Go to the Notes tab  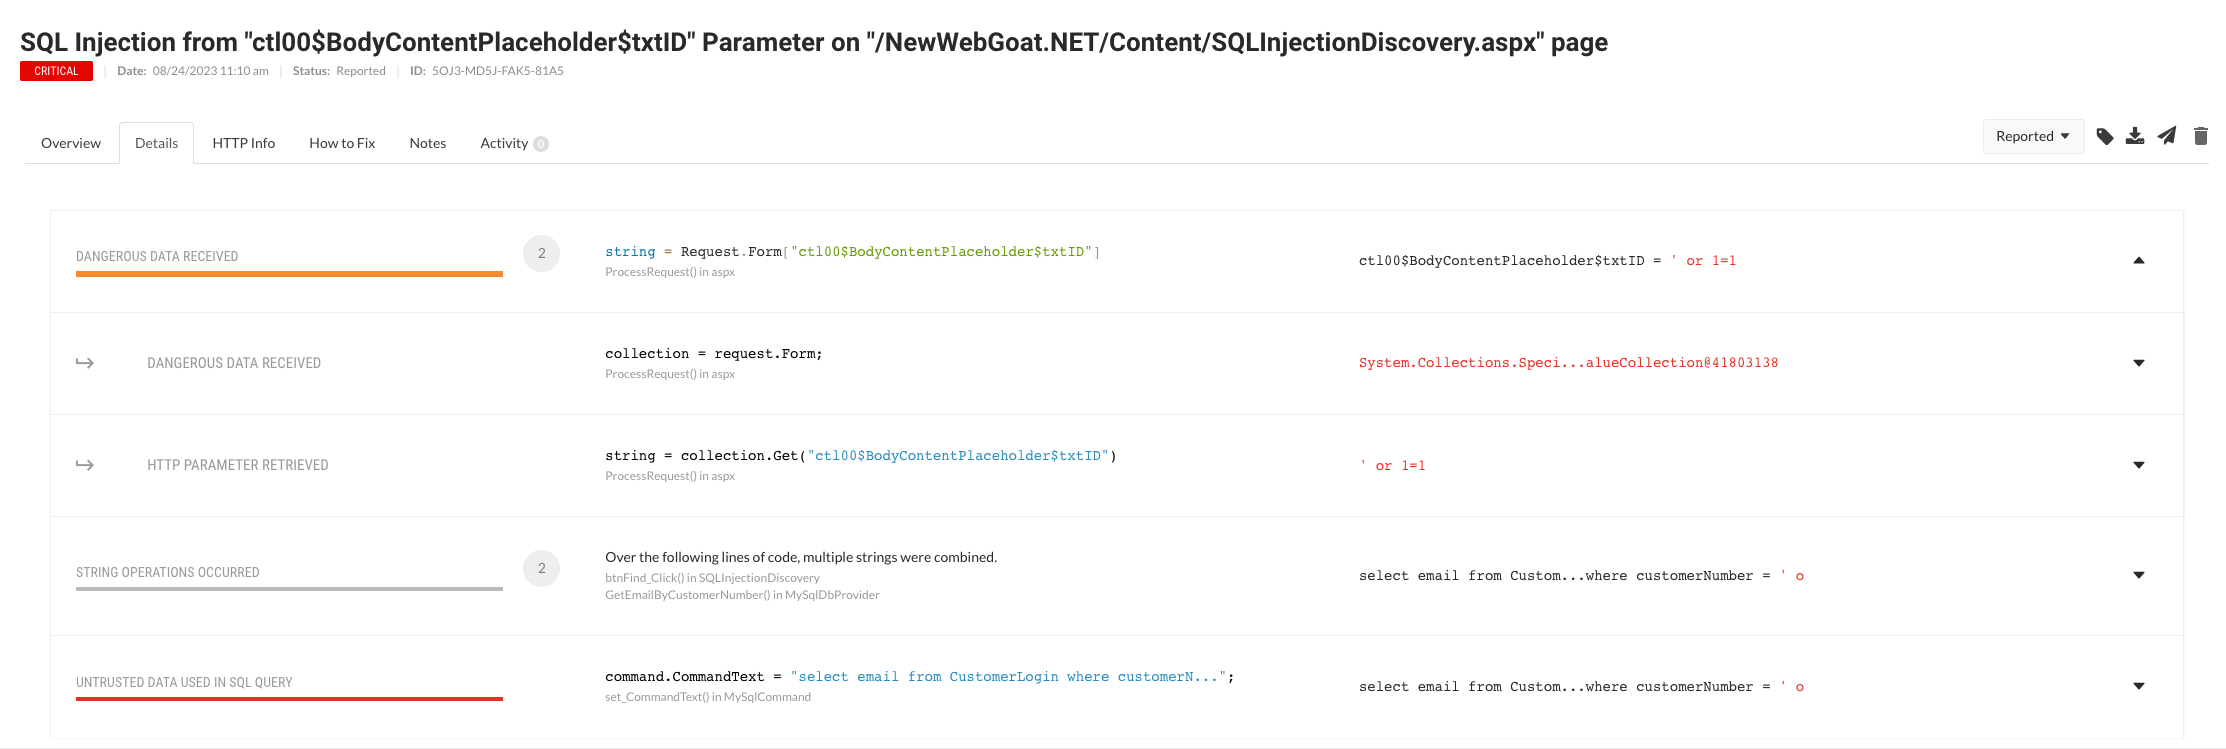click(428, 143)
